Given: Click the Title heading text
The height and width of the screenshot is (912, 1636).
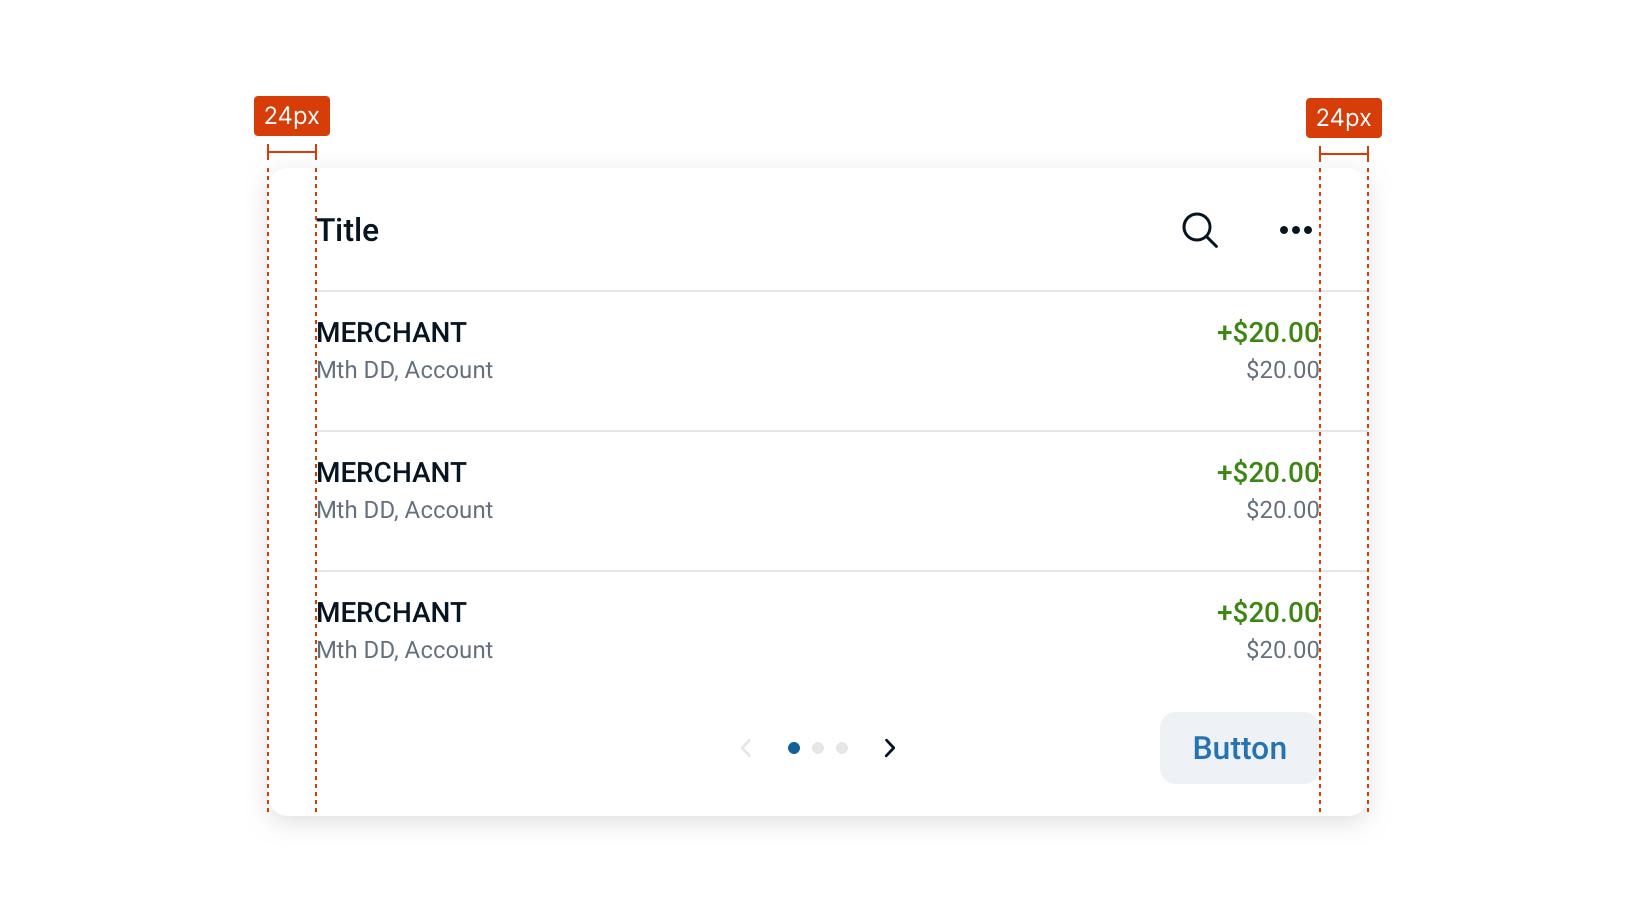Looking at the screenshot, I should [x=348, y=230].
